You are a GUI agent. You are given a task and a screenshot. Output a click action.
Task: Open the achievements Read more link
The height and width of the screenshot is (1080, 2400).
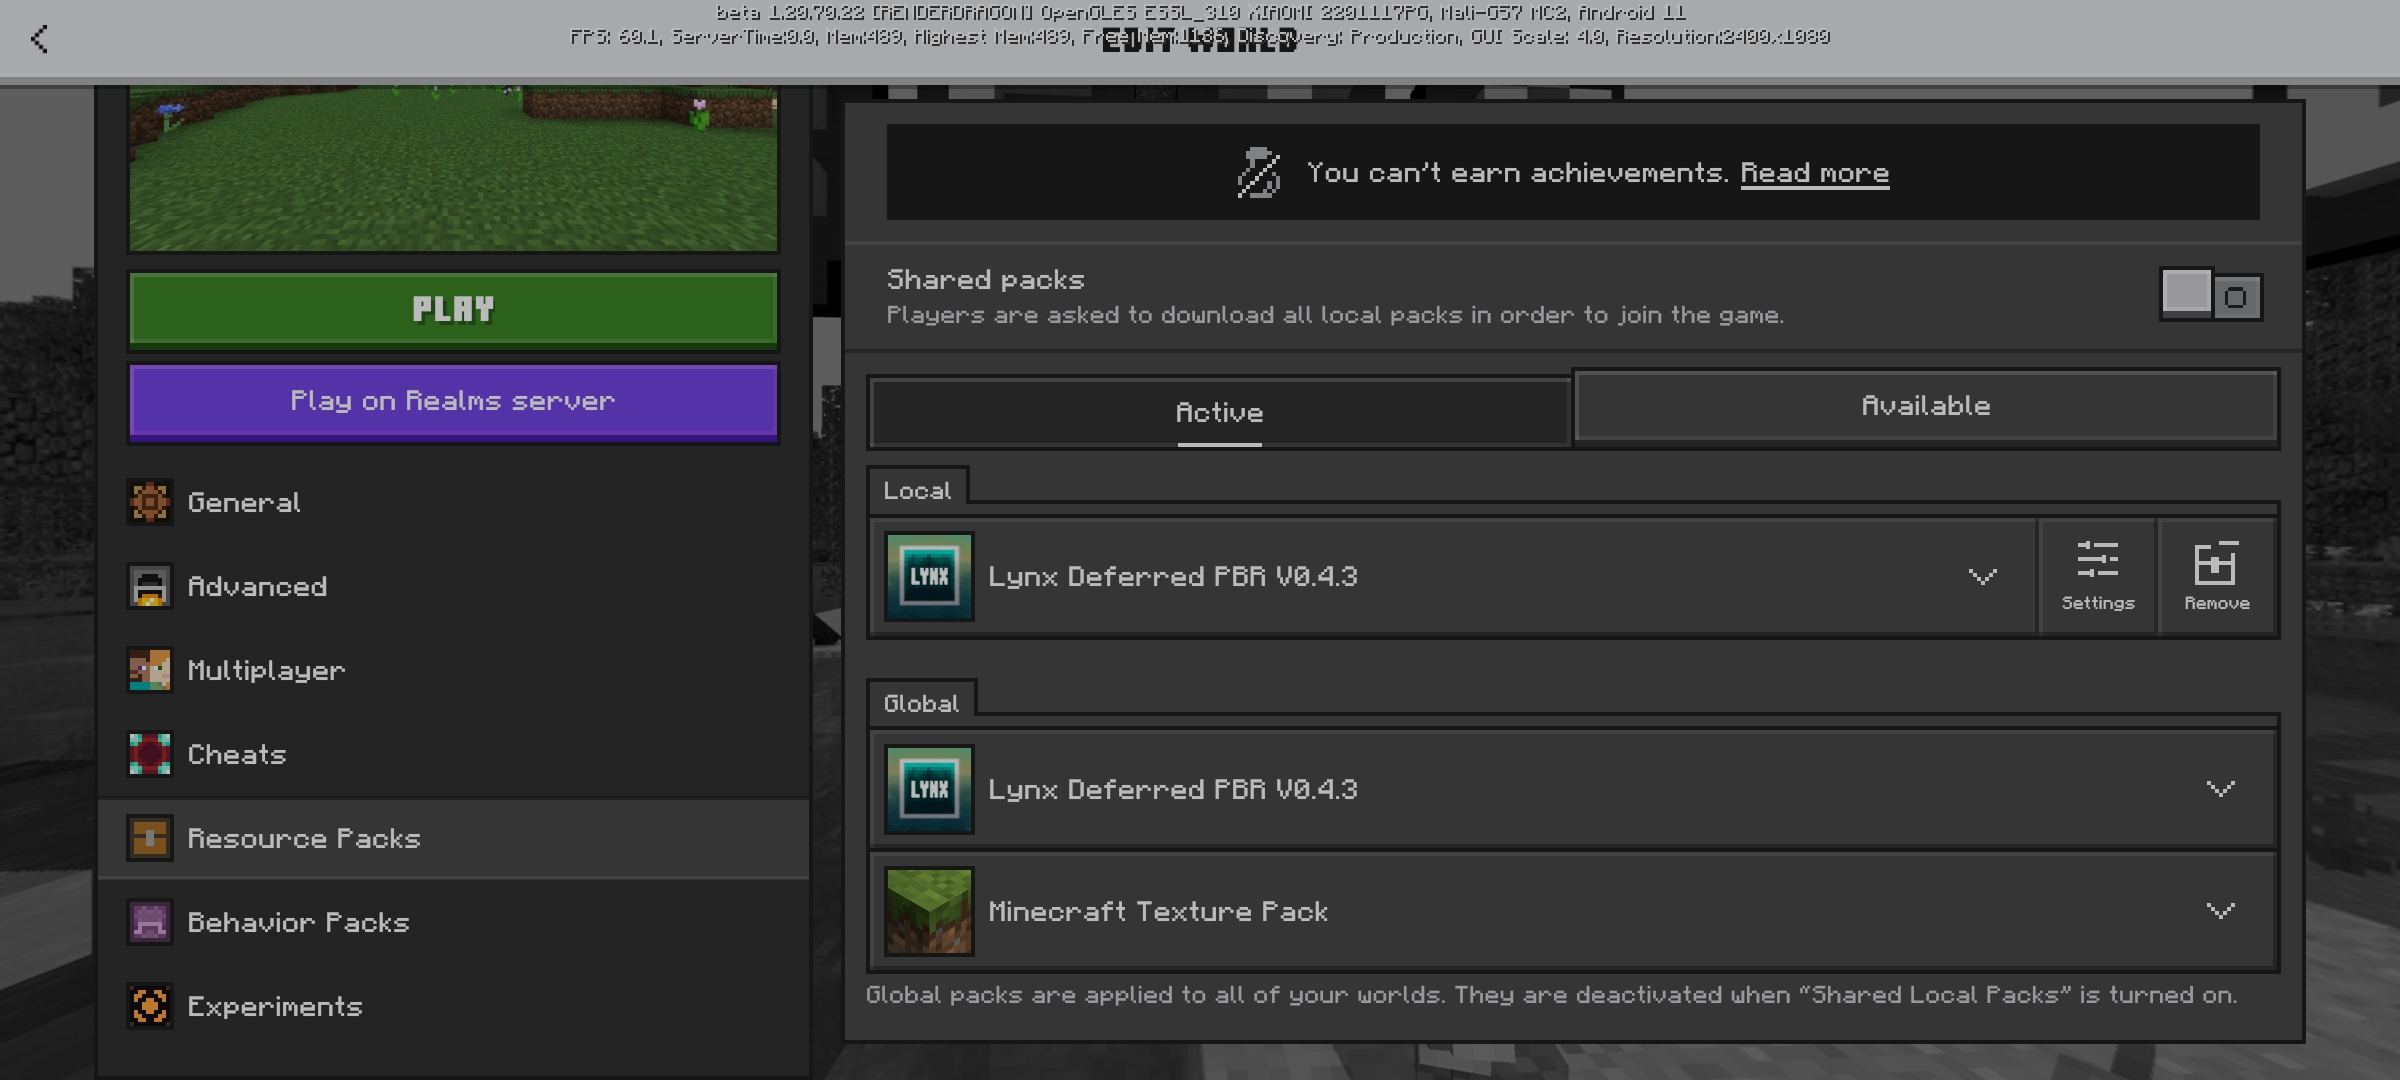[x=1814, y=173]
